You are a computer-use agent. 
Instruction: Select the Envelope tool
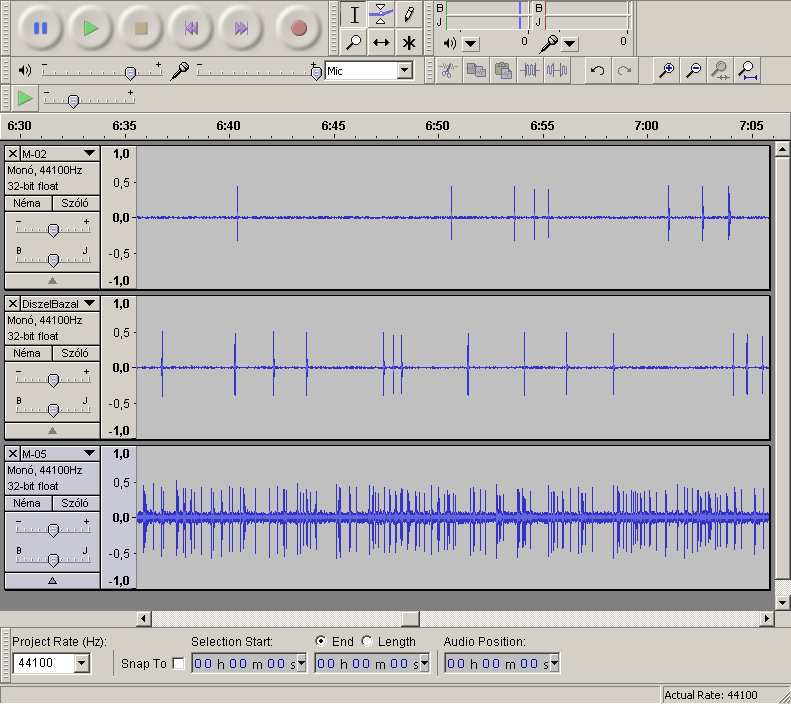[x=381, y=15]
